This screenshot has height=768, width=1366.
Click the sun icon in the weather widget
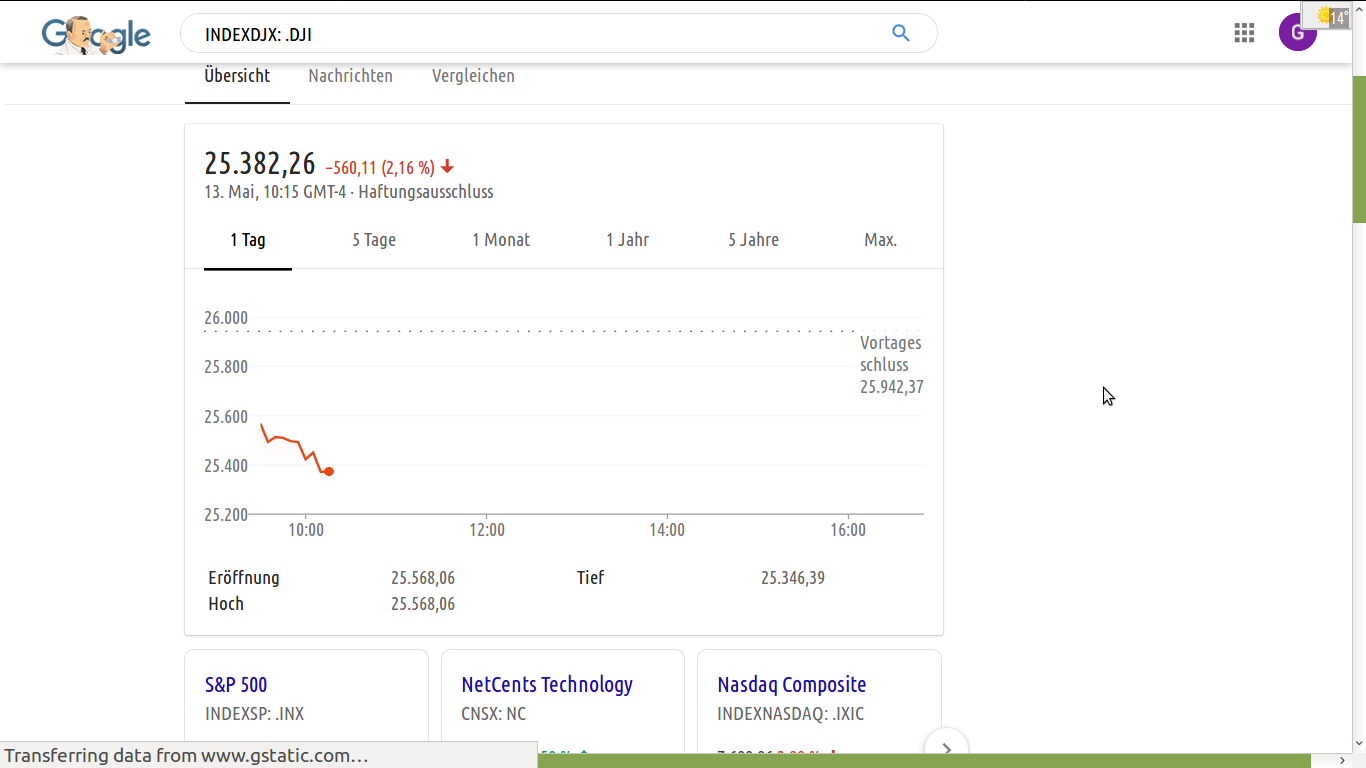click(x=1324, y=15)
